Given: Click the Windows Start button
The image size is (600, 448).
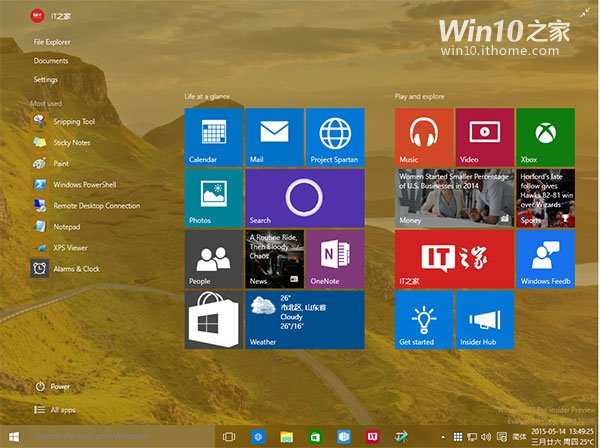Looking at the screenshot, I should tap(14, 437).
